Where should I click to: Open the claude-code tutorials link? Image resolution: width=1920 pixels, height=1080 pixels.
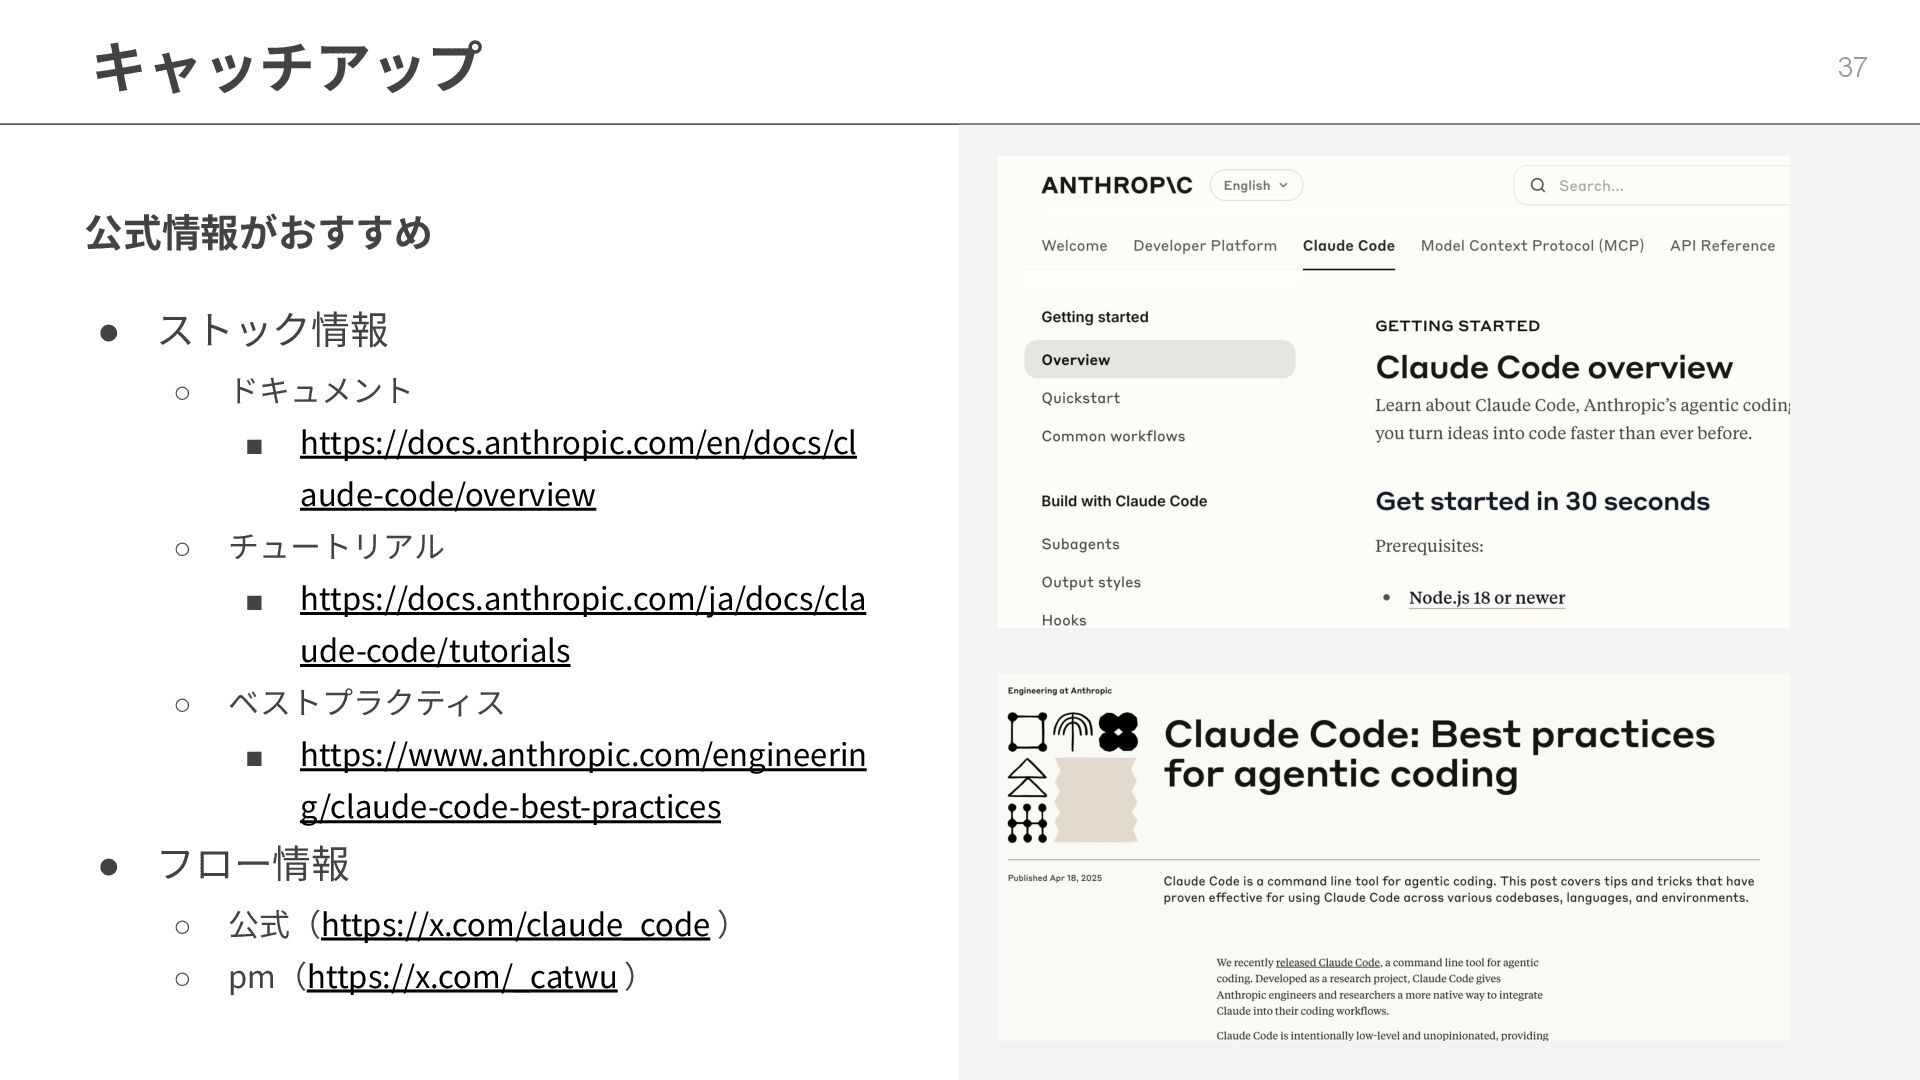pyautogui.click(x=583, y=624)
